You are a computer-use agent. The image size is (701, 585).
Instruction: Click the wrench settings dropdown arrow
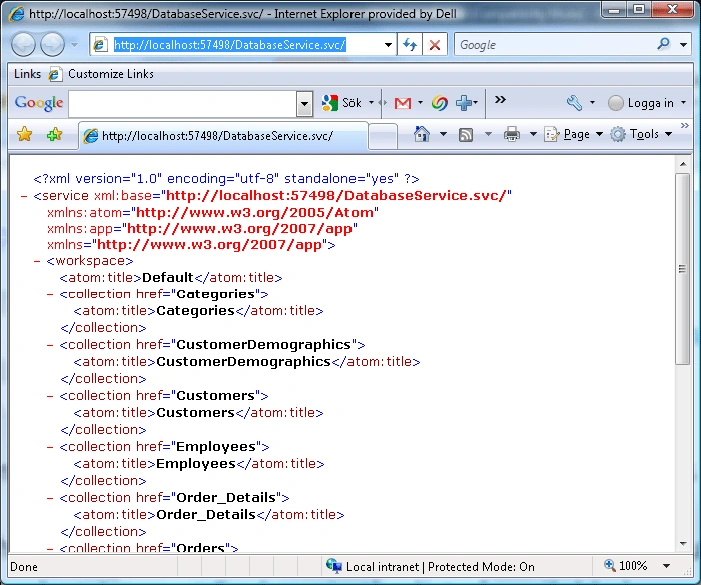592,103
